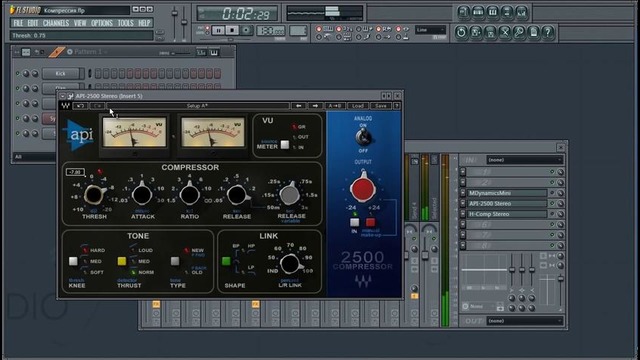The width and height of the screenshot is (640, 360).
Task: Toggle the compressor IN bypass button
Action: click(x=354, y=222)
